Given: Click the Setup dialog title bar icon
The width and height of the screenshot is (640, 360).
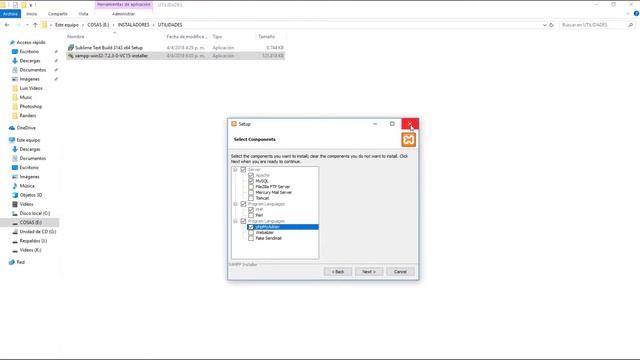Looking at the screenshot, I should tap(234, 124).
